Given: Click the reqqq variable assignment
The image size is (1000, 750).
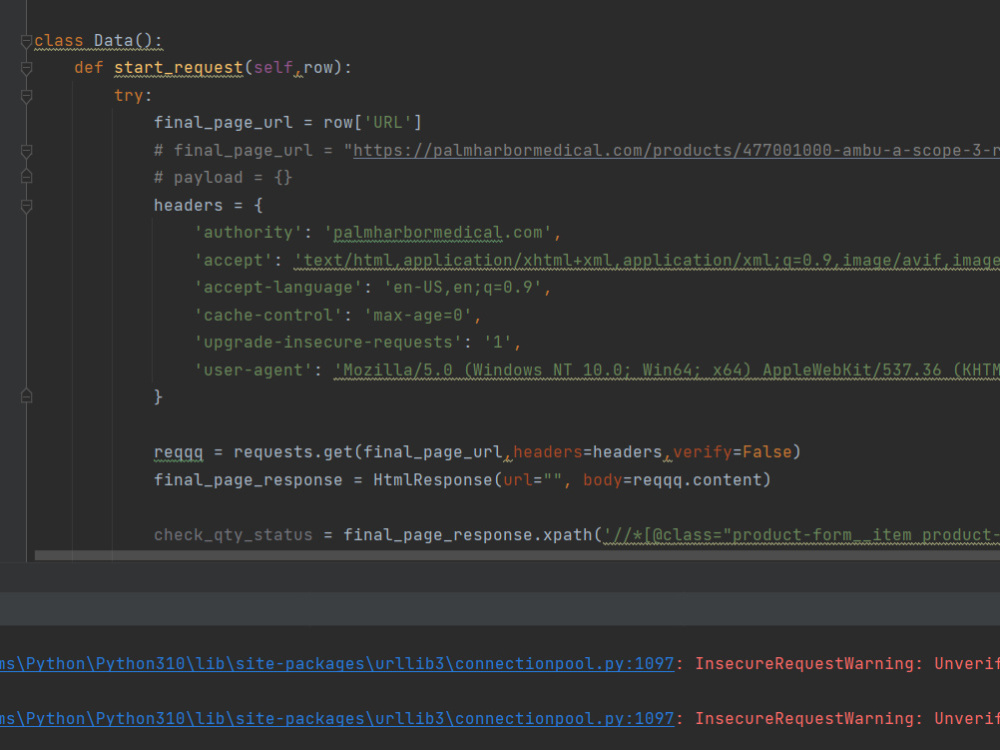Looking at the screenshot, I should click(179, 452).
